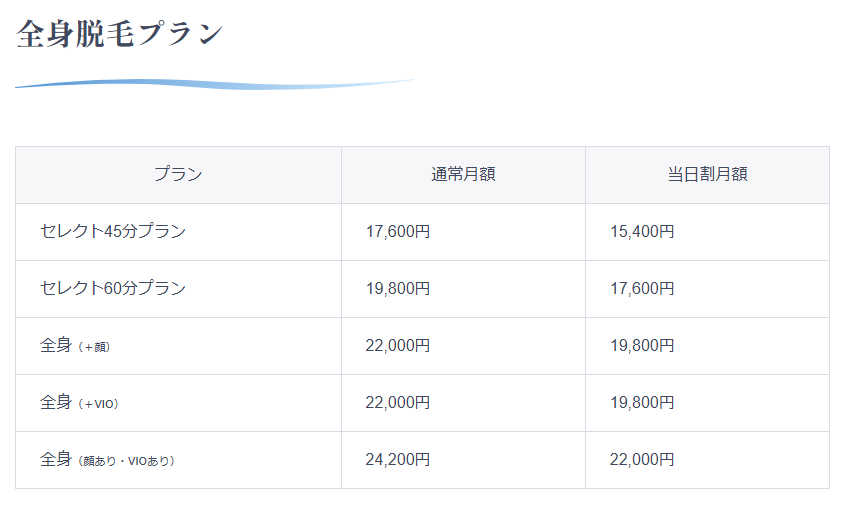846x509 pixels.
Task: Select the プラン column header
Action: [x=178, y=174]
